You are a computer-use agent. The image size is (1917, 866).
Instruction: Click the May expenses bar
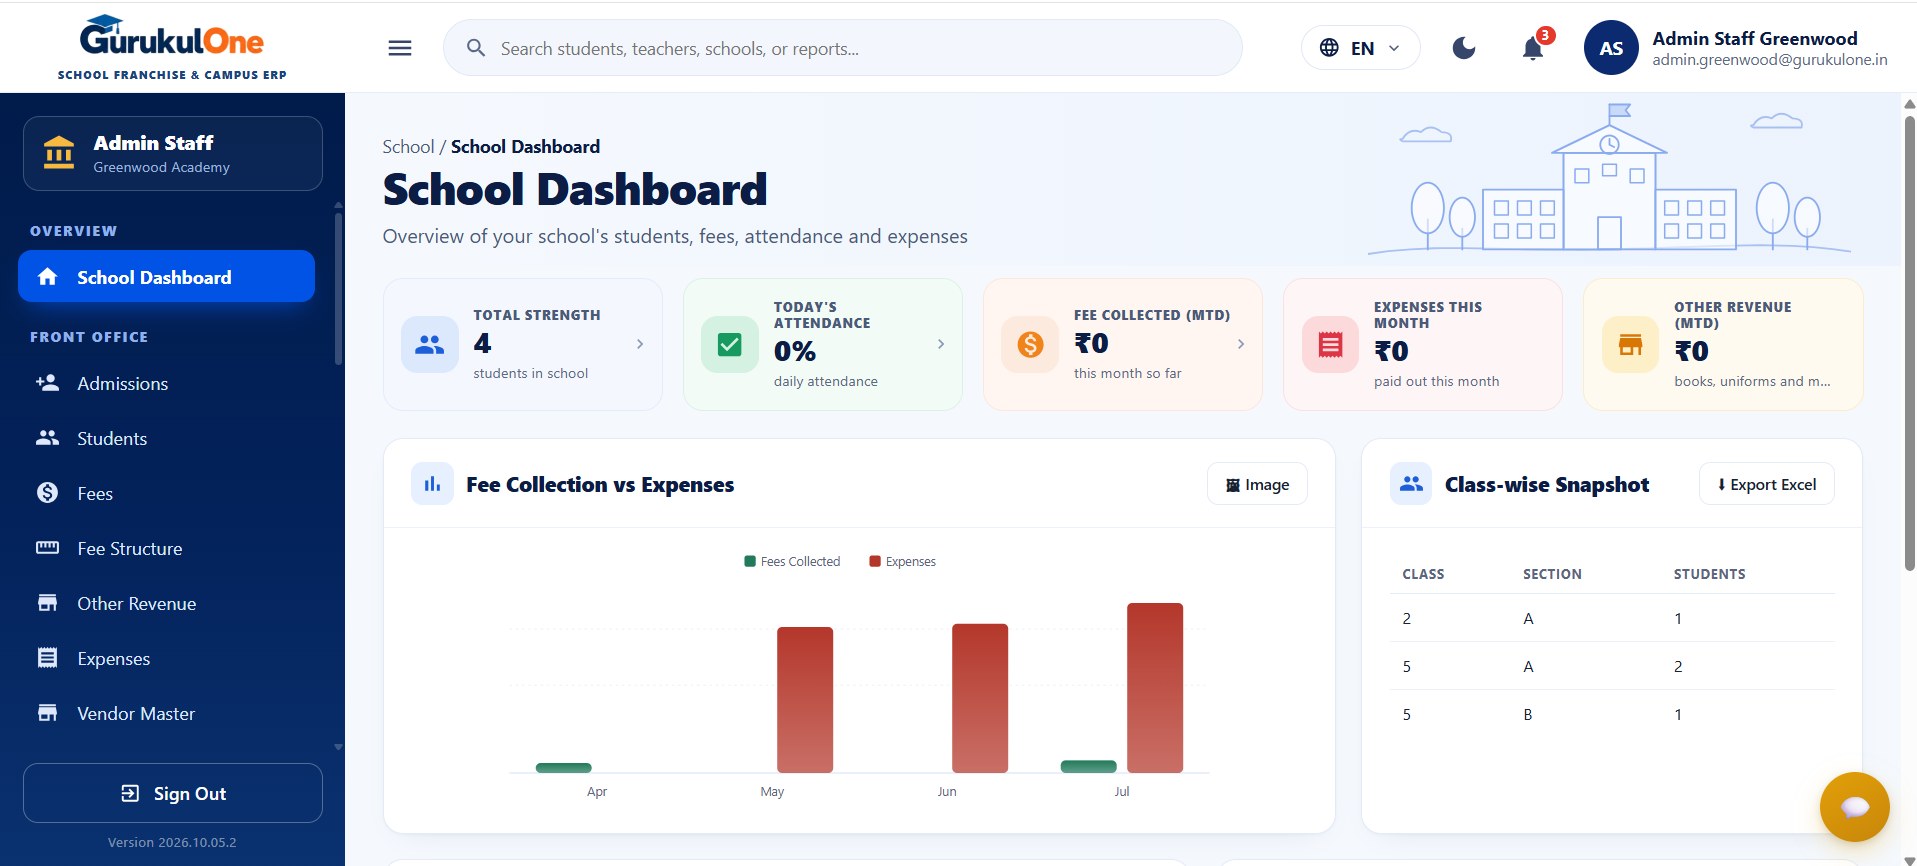click(805, 700)
